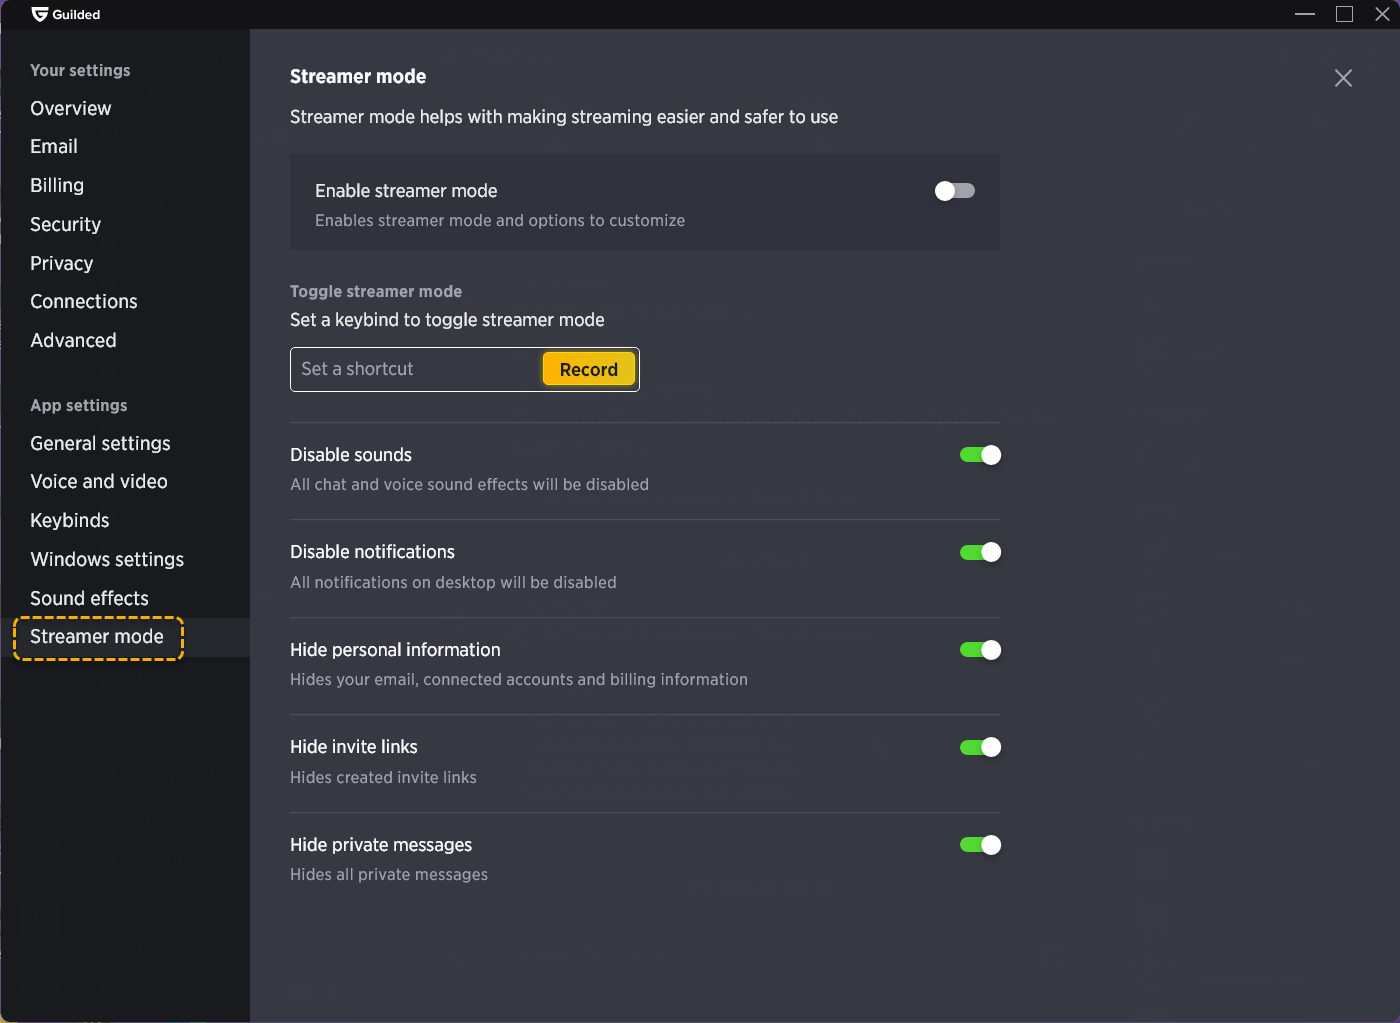Toggle the Disable notifications switch
1400x1023 pixels.
tap(980, 552)
